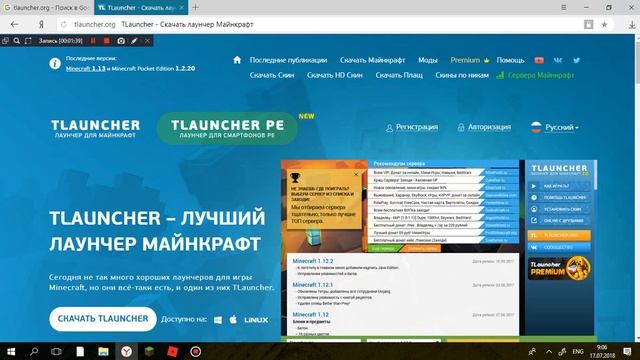Image resolution: width=640 pixels, height=360 pixels.
Task: Click the launcher preview screenshot thumbnail
Action: point(439,251)
